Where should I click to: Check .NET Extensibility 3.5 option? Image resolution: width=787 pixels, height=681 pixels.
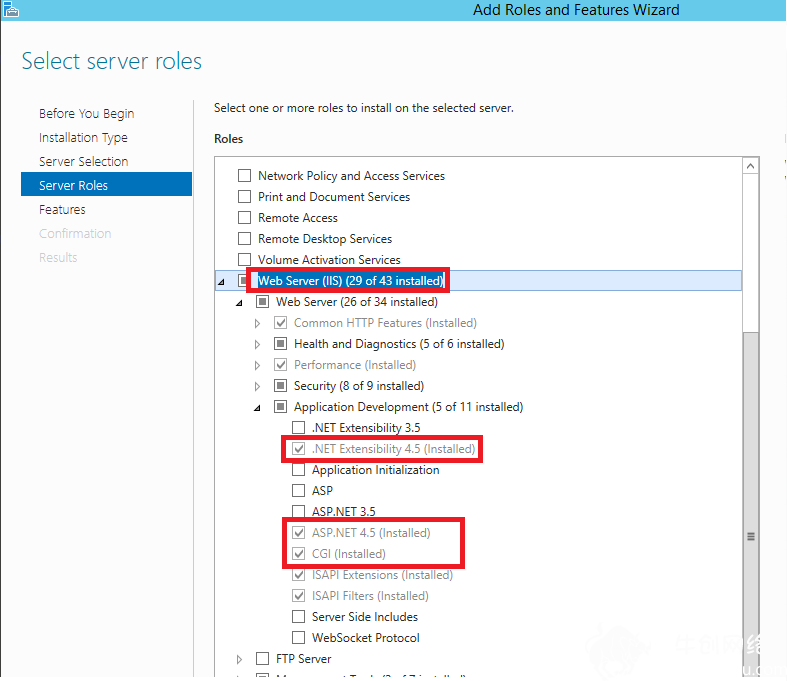click(299, 428)
